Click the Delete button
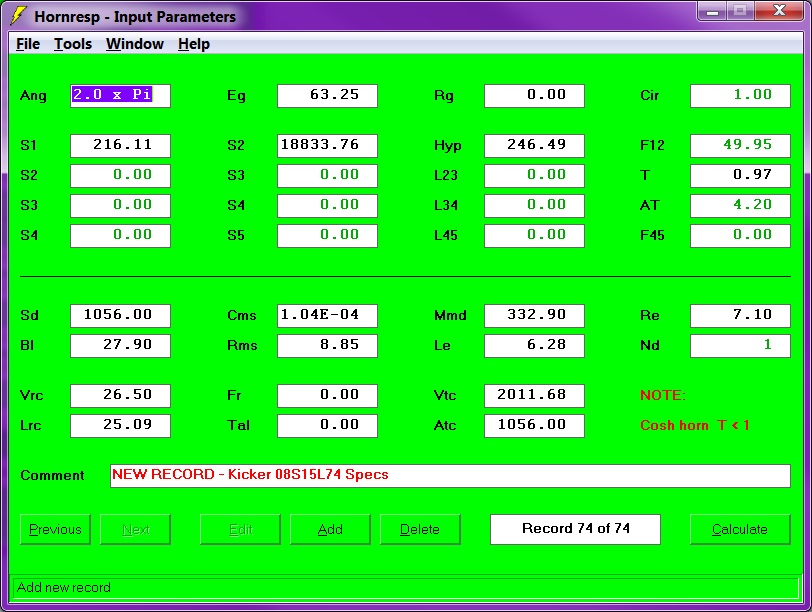The image size is (812, 612). 420,529
